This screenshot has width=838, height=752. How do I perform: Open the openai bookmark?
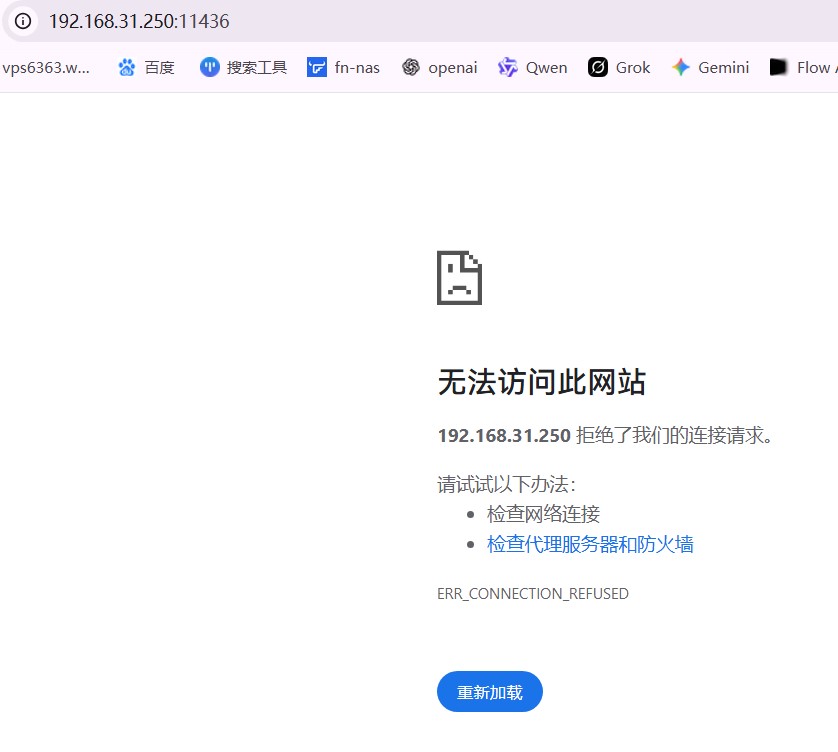point(439,67)
